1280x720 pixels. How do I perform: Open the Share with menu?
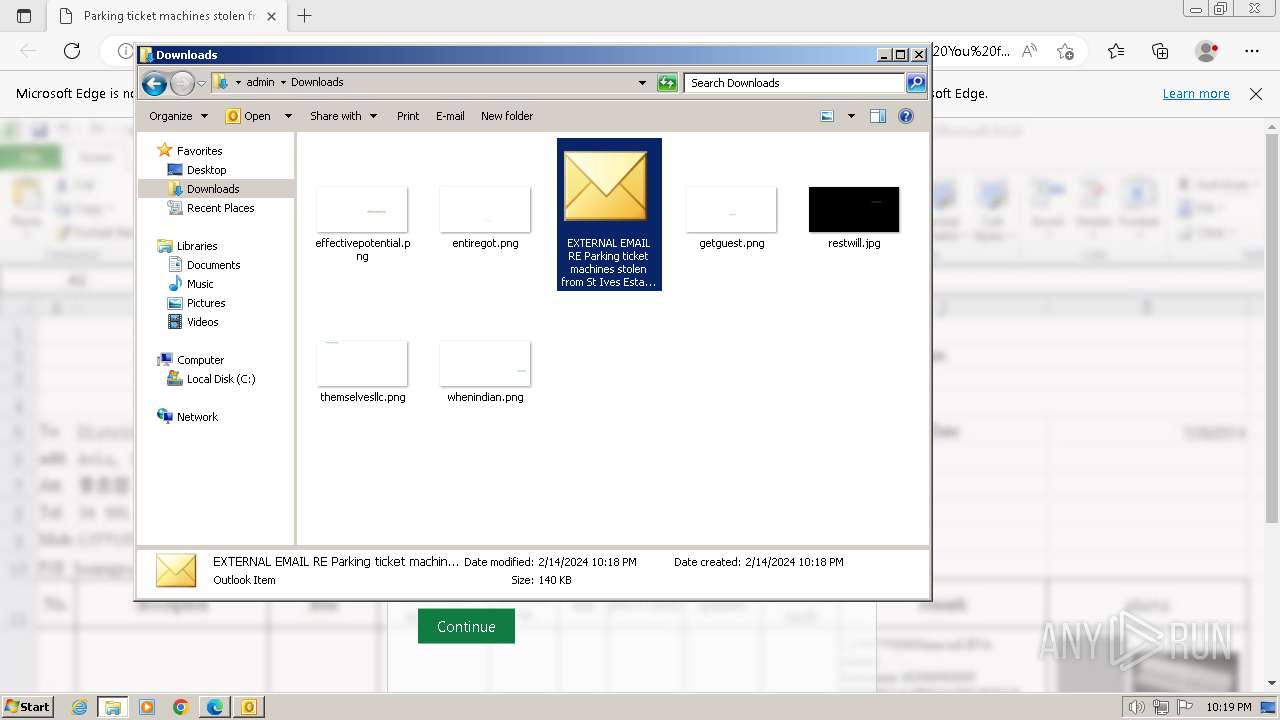[343, 116]
